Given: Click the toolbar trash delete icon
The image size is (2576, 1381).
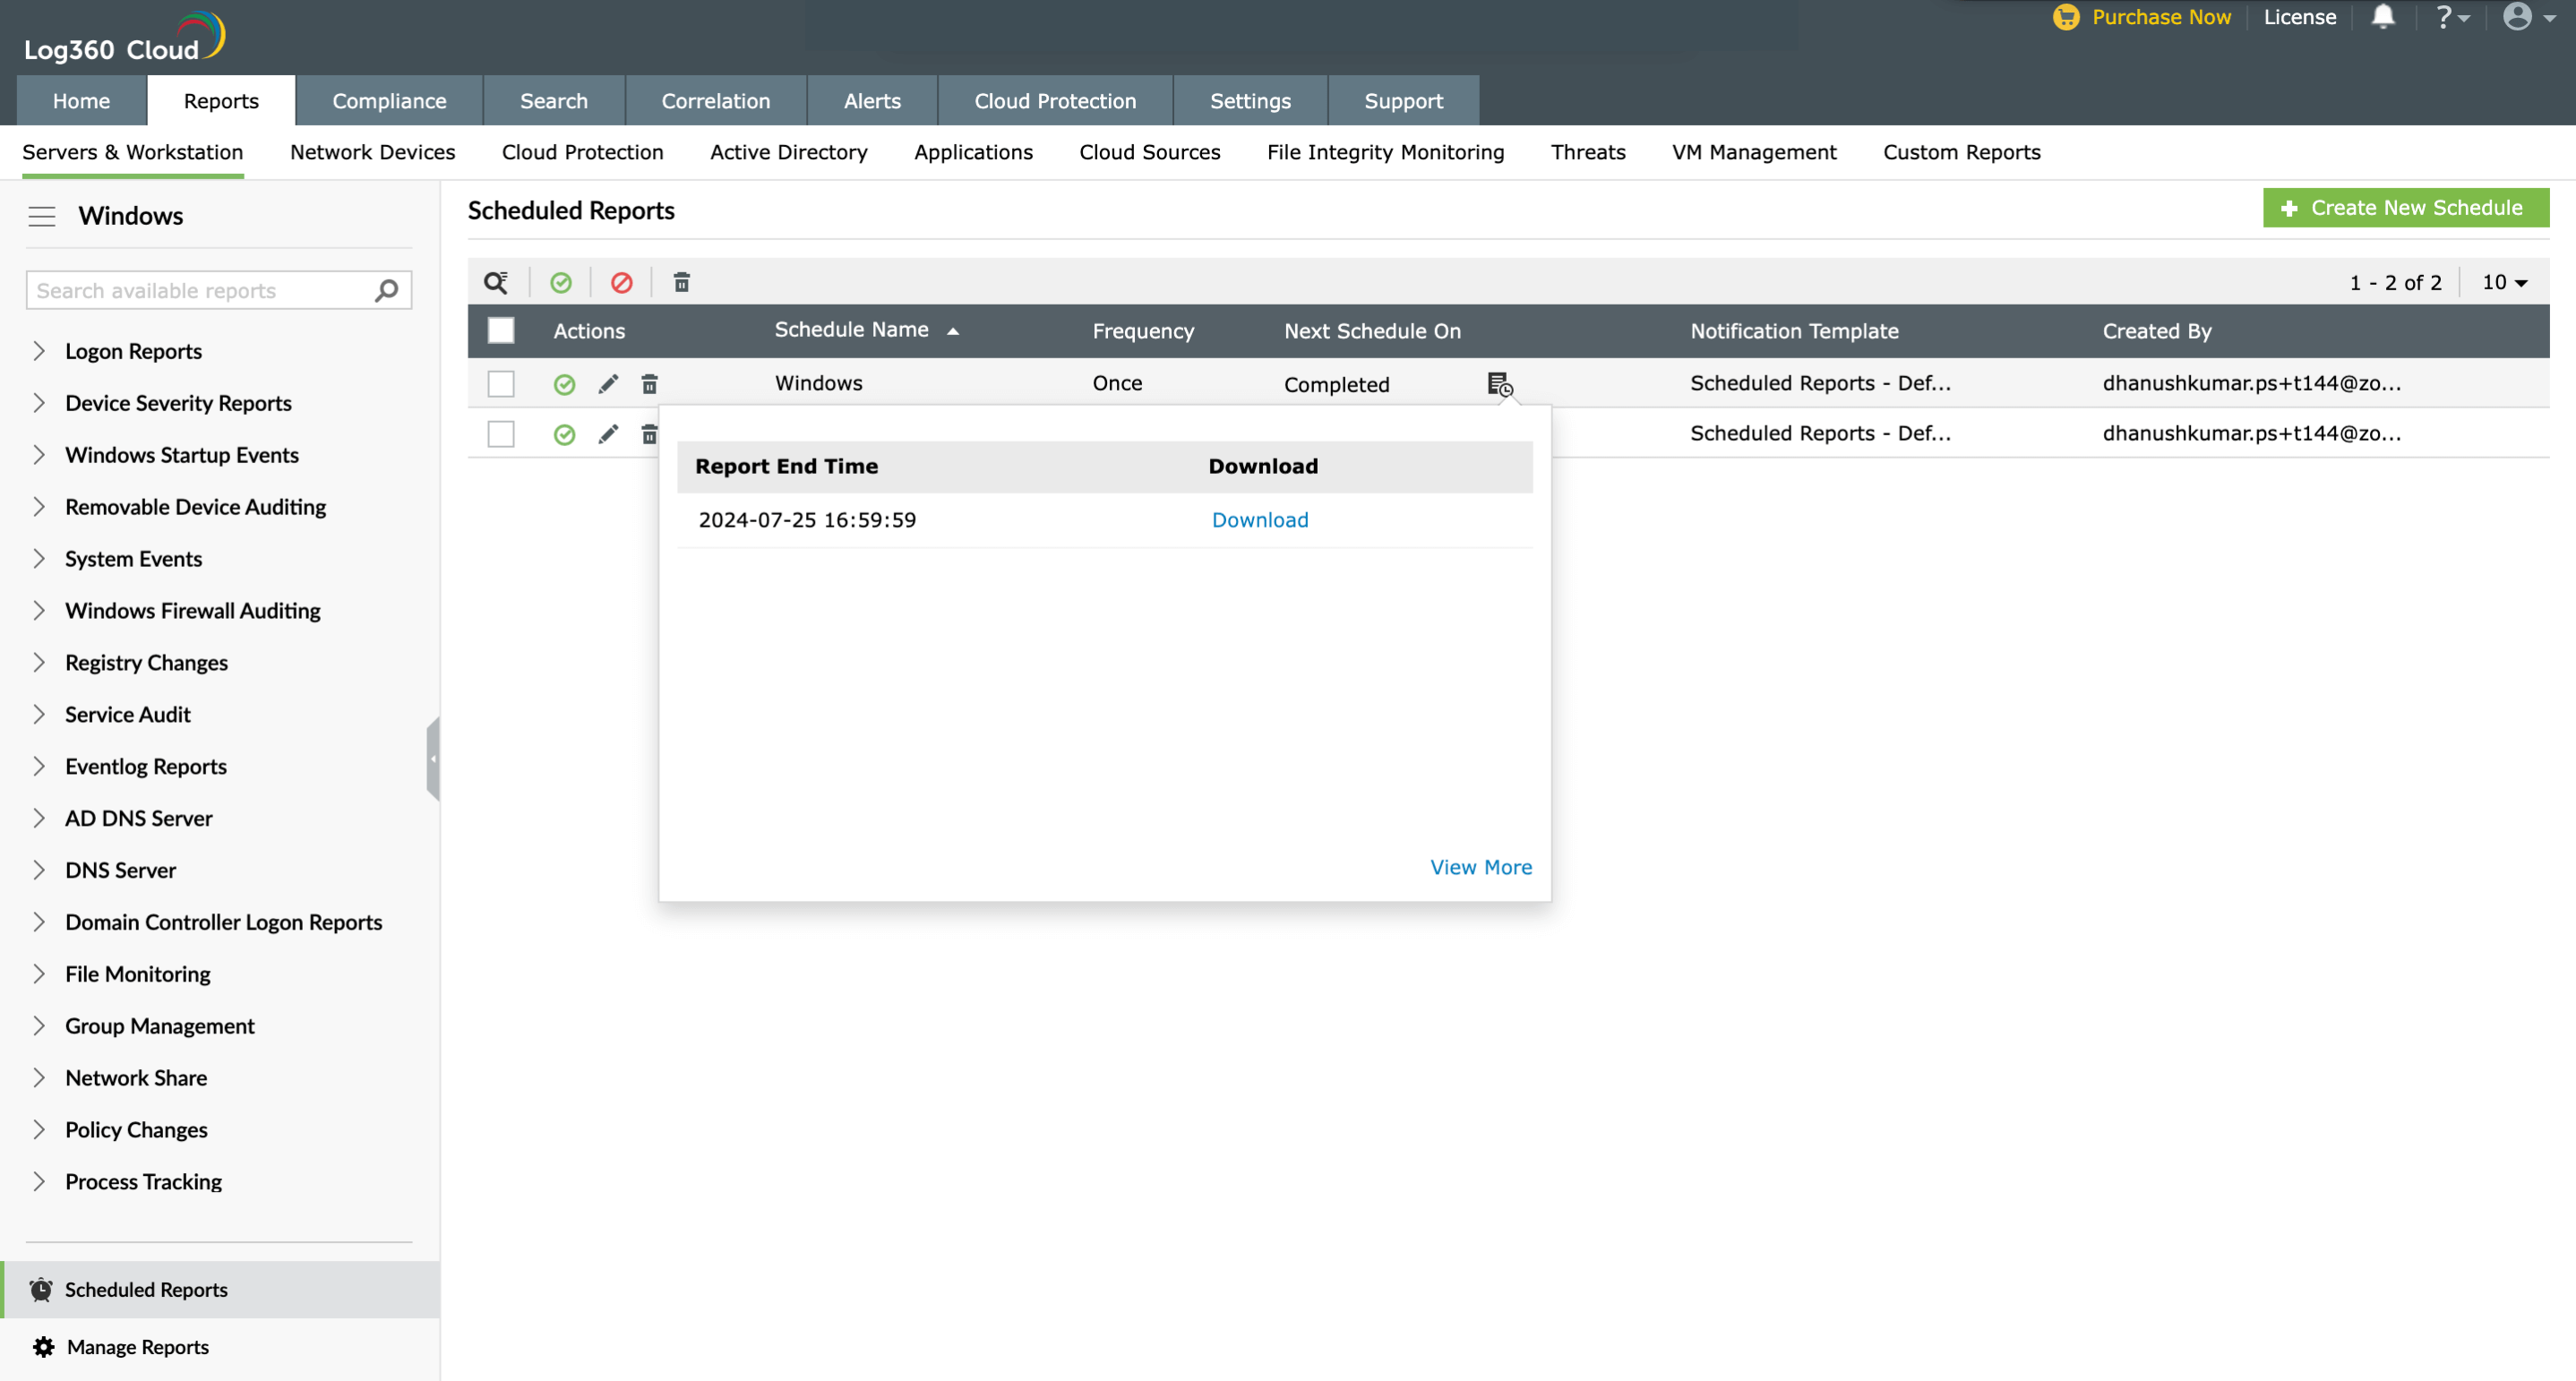Looking at the screenshot, I should pos(682,283).
